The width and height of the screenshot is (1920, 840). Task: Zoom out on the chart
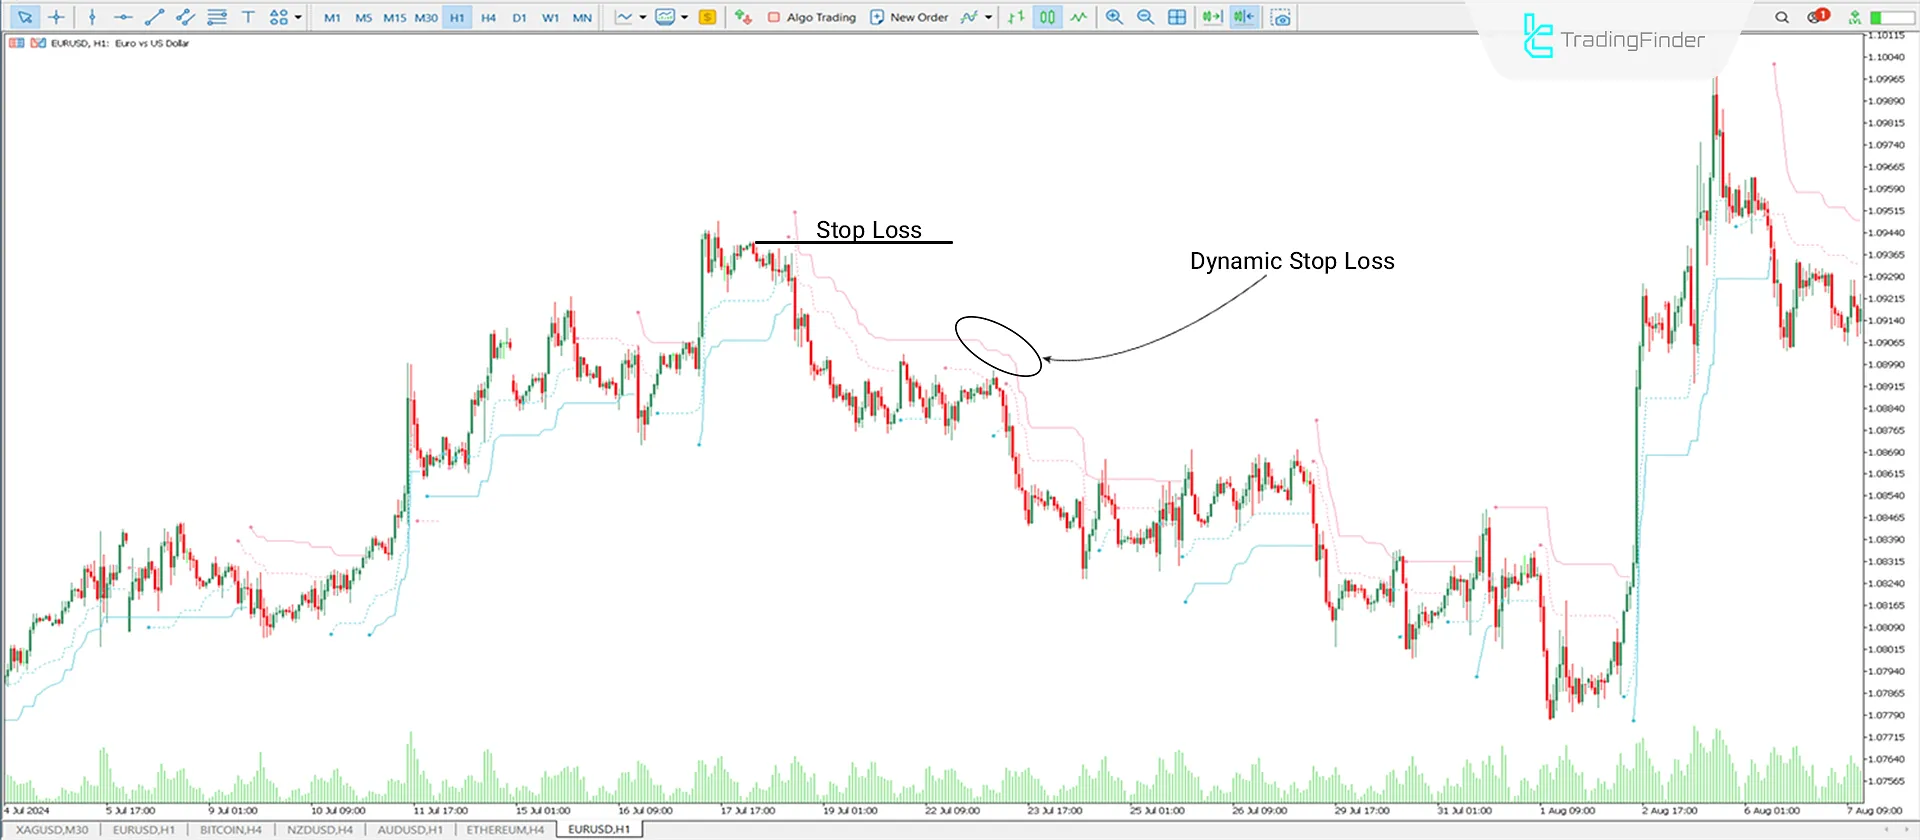click(1146, 17)
